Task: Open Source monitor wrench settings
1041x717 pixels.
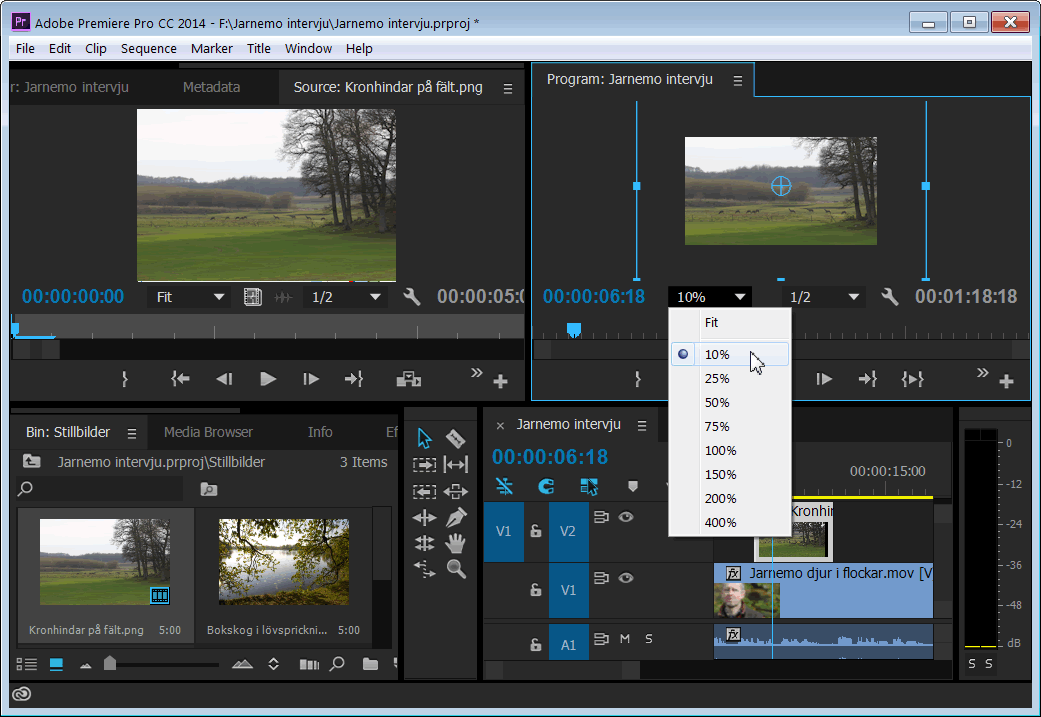Action: click(411, 297)
